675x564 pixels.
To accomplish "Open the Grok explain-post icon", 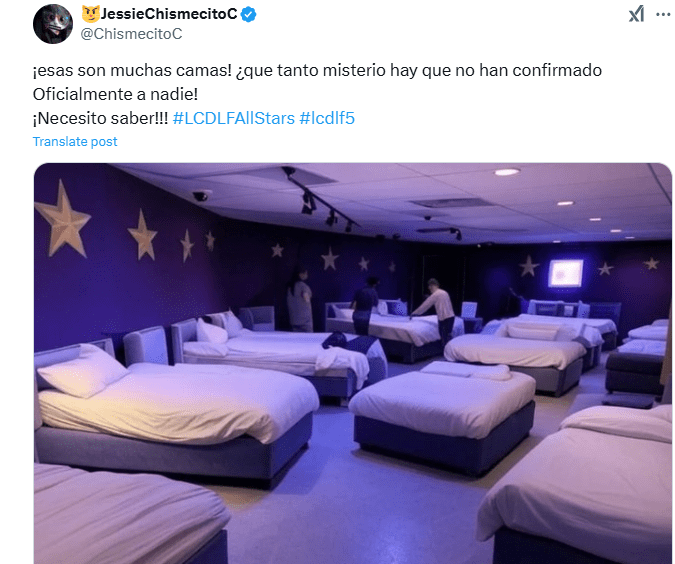I will coord(636,14).
